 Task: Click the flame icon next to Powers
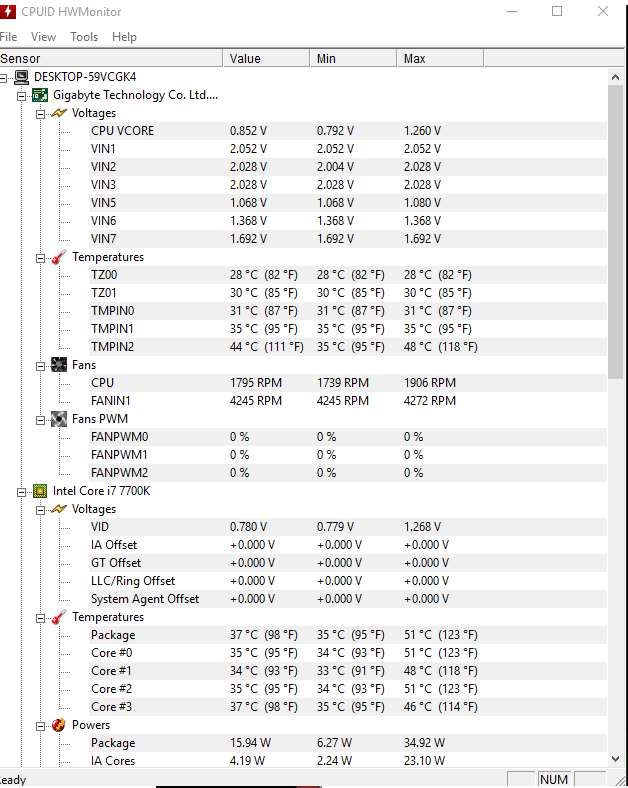pos(59,725)
